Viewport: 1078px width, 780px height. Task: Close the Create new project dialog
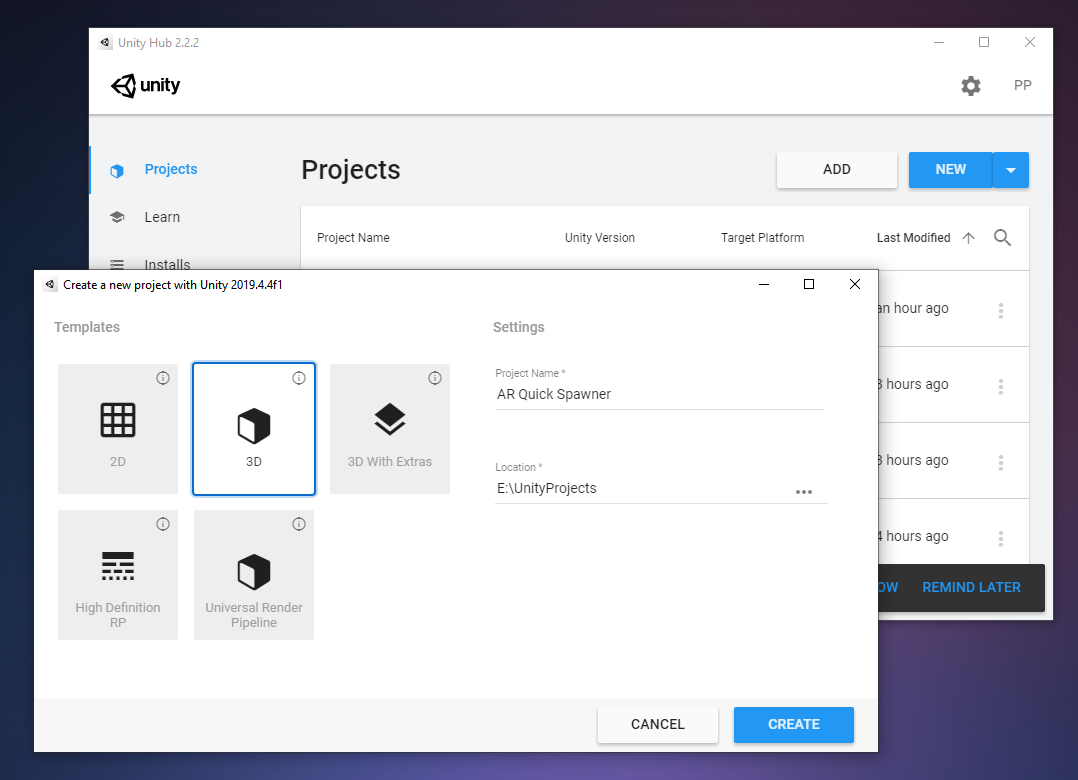click(855, 285)
